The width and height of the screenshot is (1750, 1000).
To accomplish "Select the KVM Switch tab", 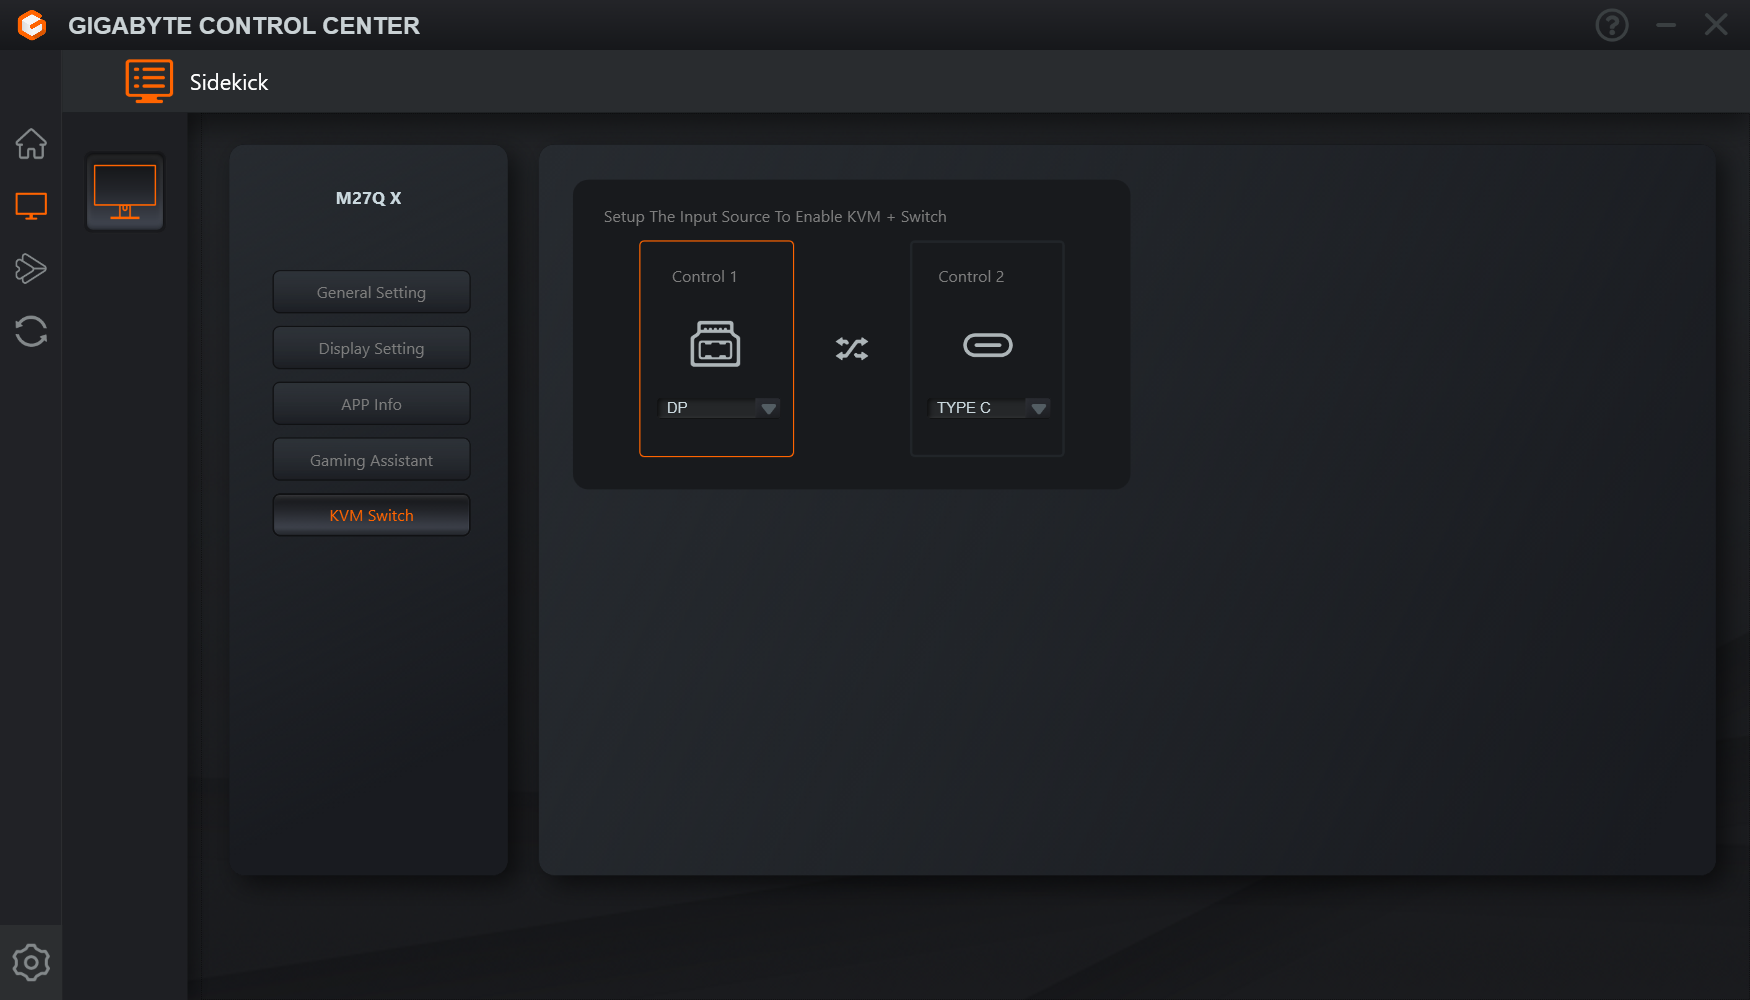I will point(371,515).
